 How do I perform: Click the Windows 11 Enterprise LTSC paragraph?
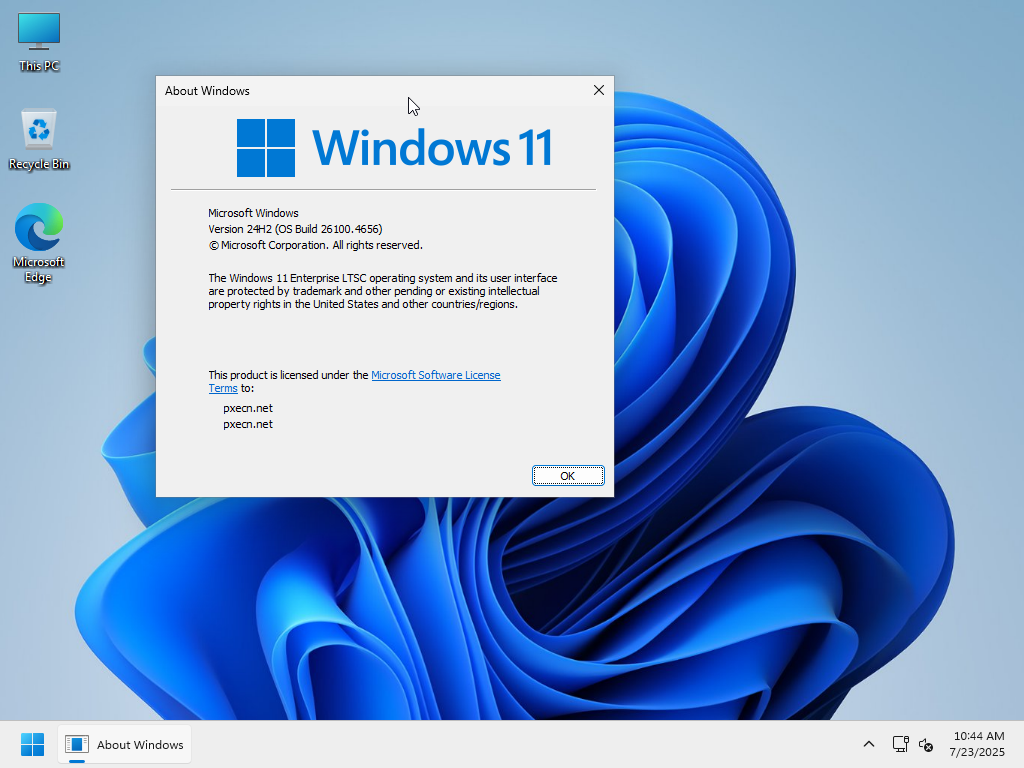click(382, 291)
